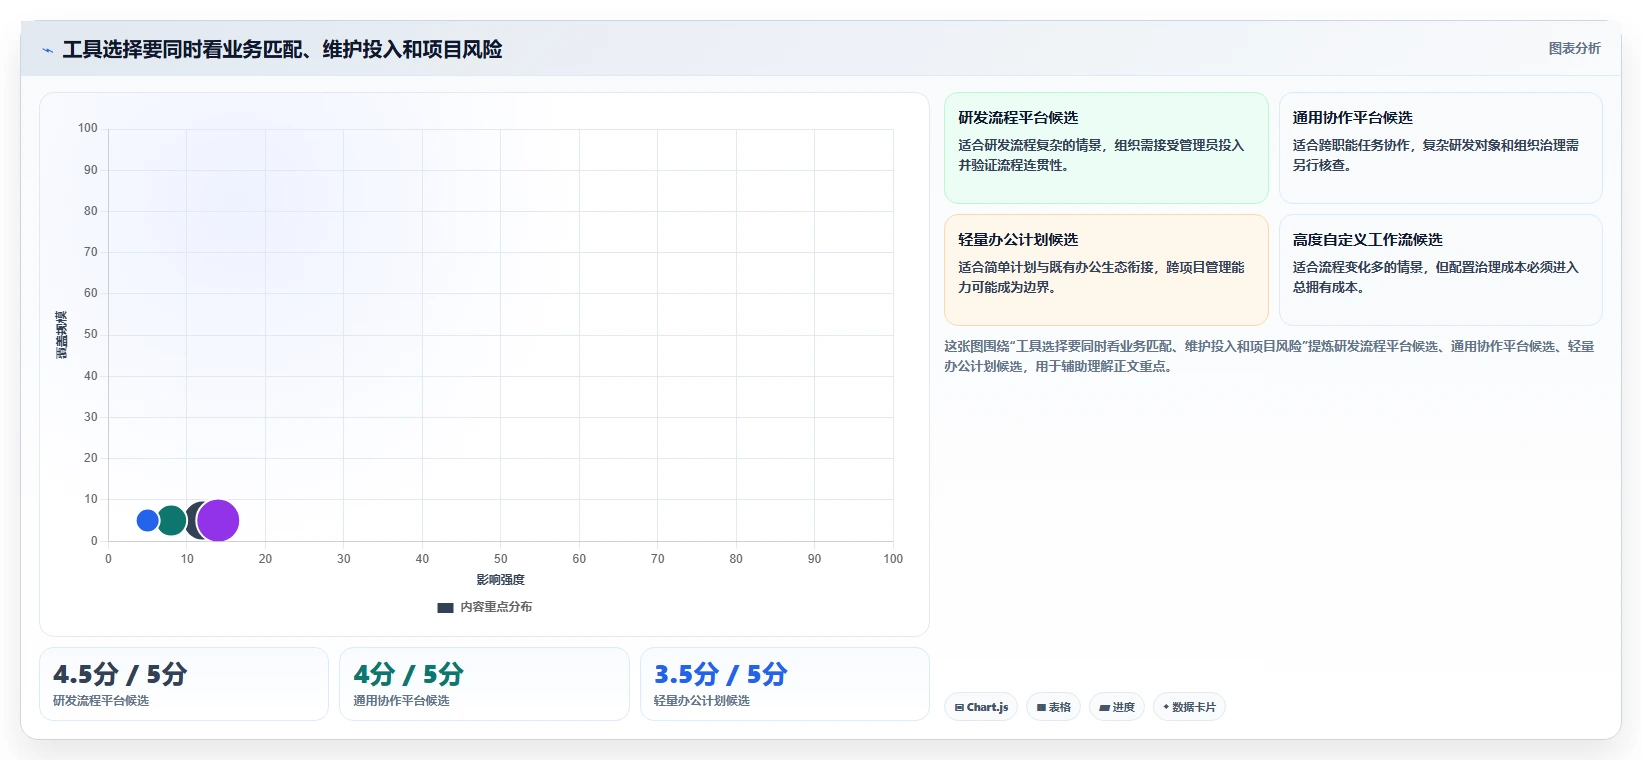This screenshot has width=1642, height=760.
Task: Select the 研发流程平台候选 card title
Action: click(1018, 118)
